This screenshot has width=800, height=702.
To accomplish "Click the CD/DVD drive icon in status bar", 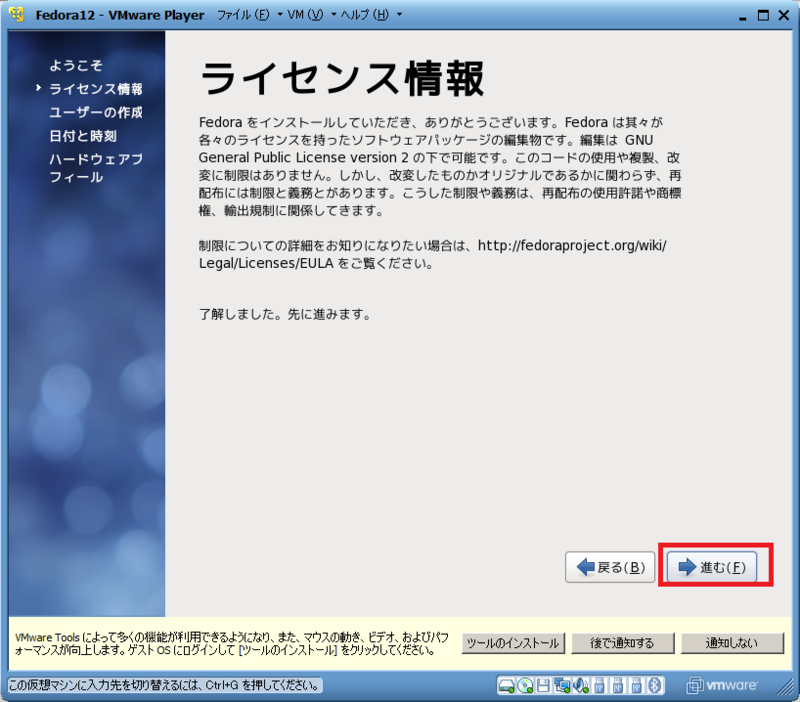I will (525, 686).
